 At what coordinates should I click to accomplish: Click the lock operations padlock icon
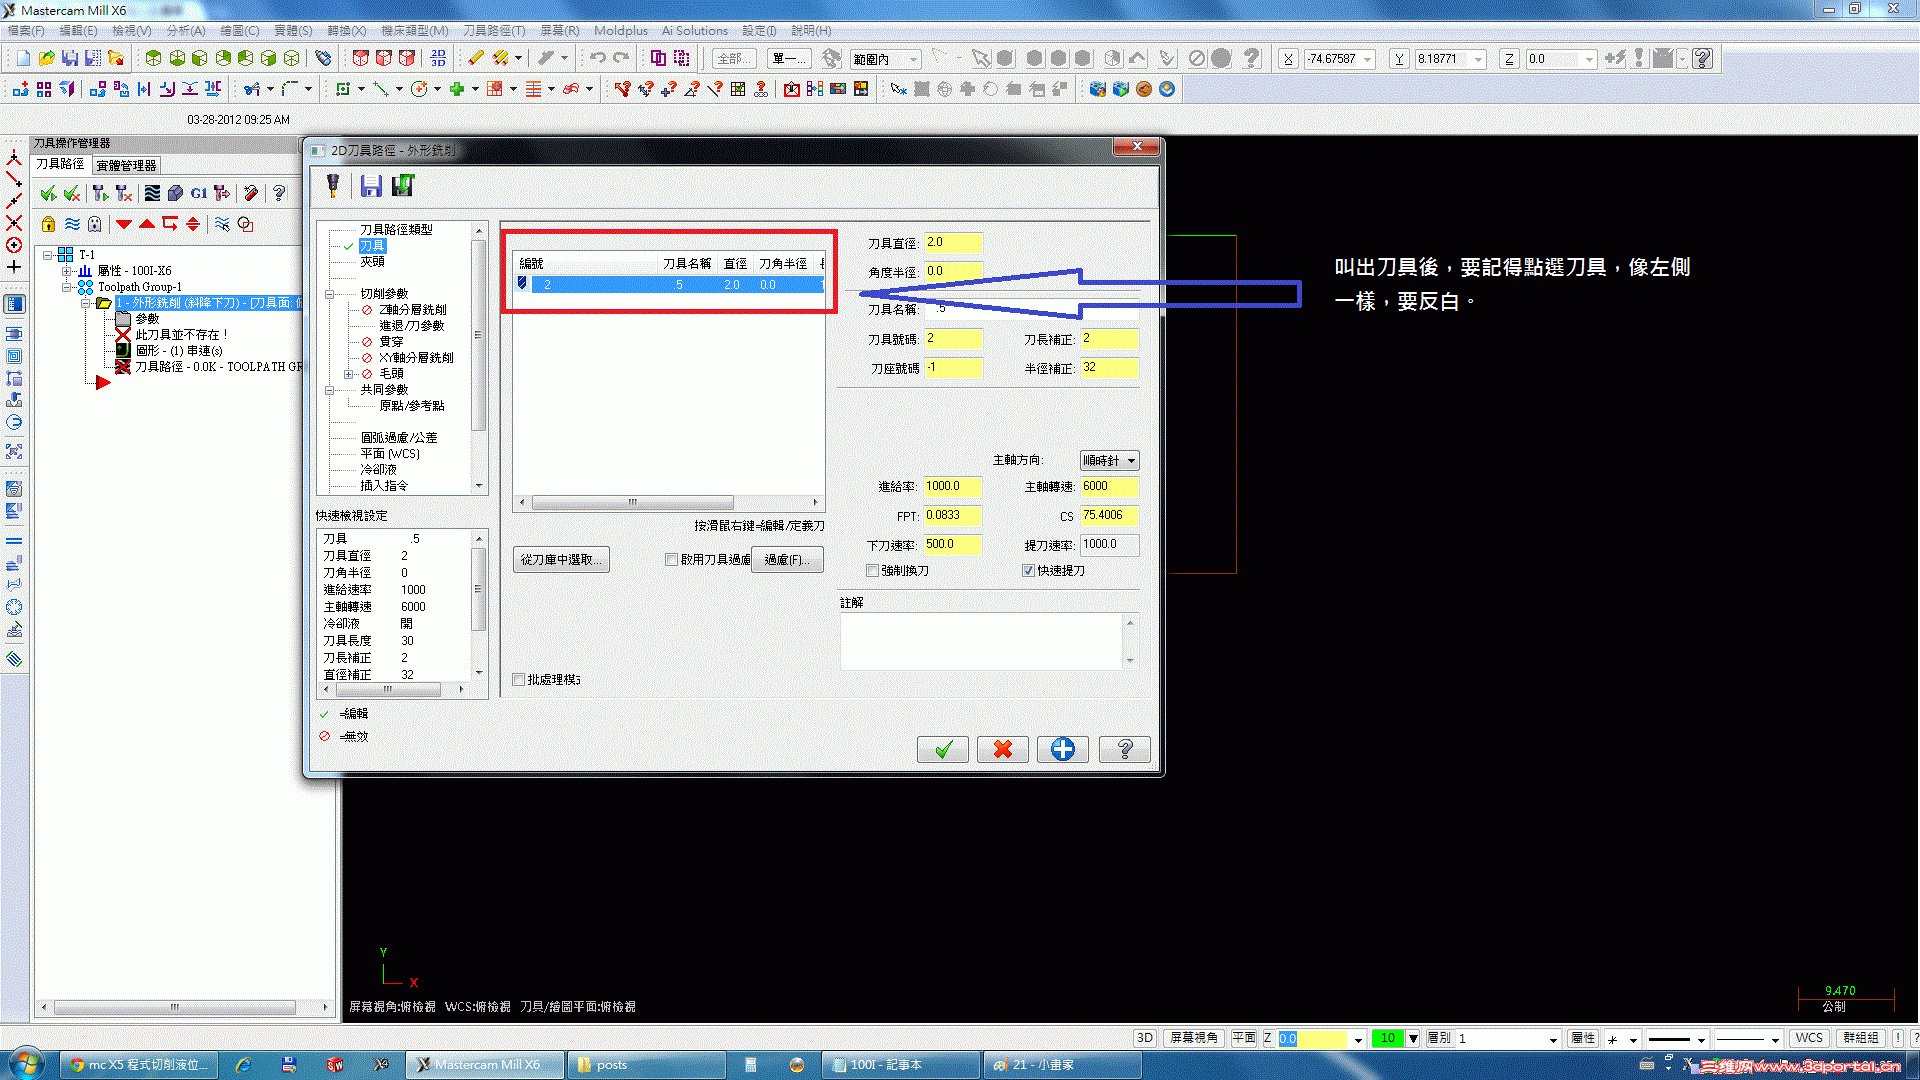point(48,224)
